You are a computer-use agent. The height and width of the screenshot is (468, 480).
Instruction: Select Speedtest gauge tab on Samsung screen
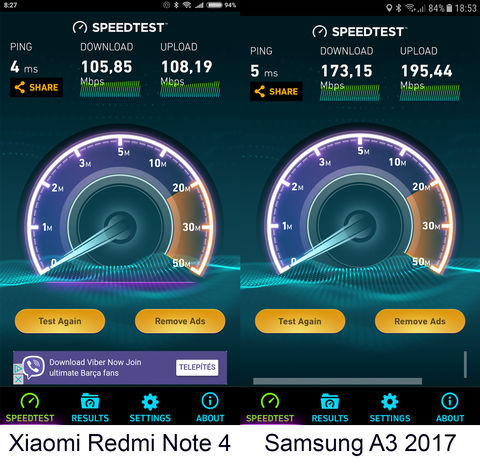click(x=270, y=408)
